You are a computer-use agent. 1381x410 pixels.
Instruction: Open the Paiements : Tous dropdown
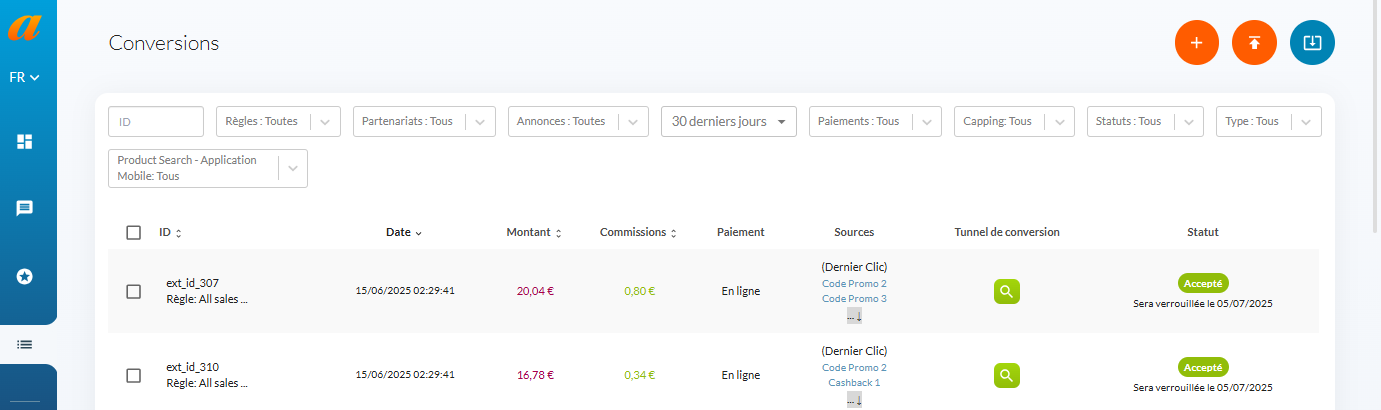point(875,121)
